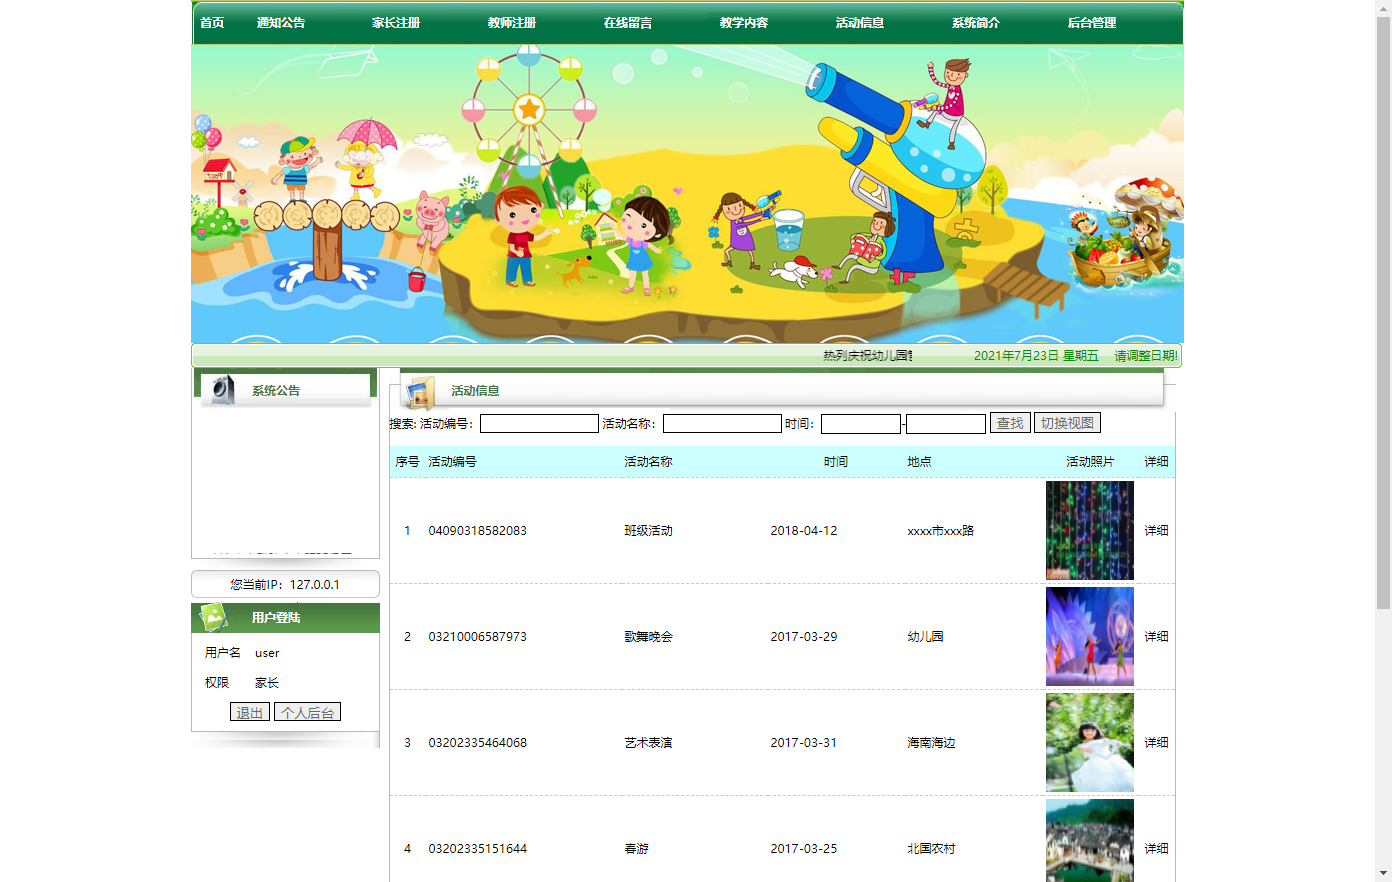Open the 首页 menu item
Screen dimensions: 1392x882
coord(211,22)
